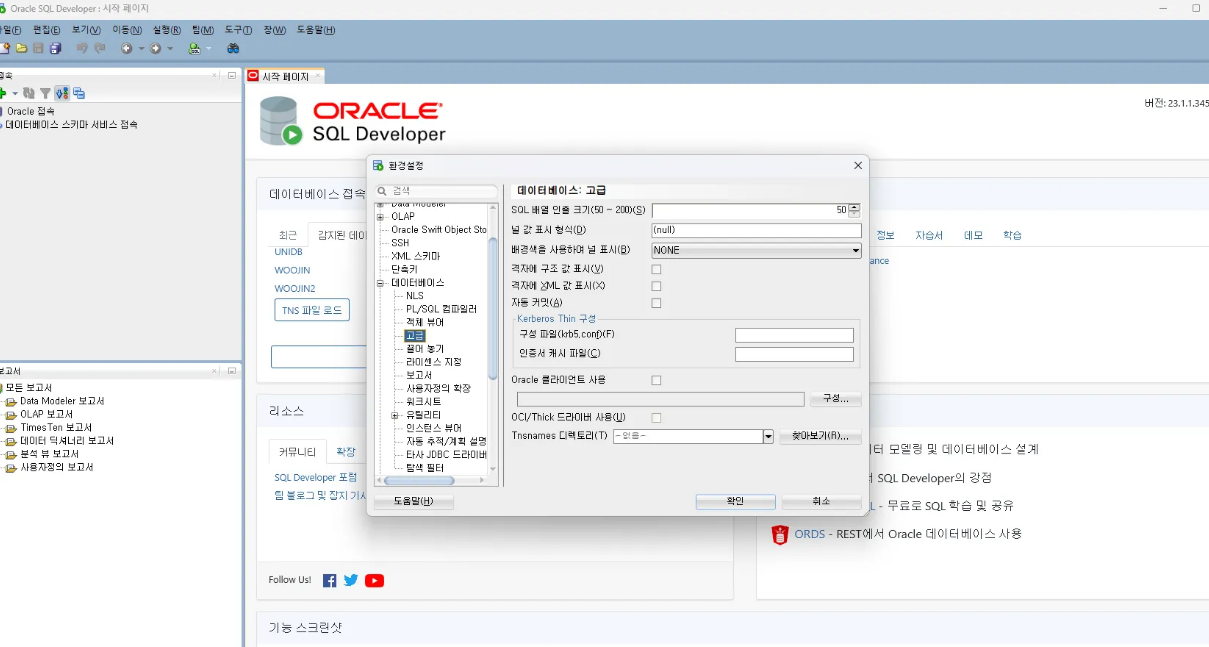
Task: Click the preferences tree vertical scrollbar
Action: point(493,310)
